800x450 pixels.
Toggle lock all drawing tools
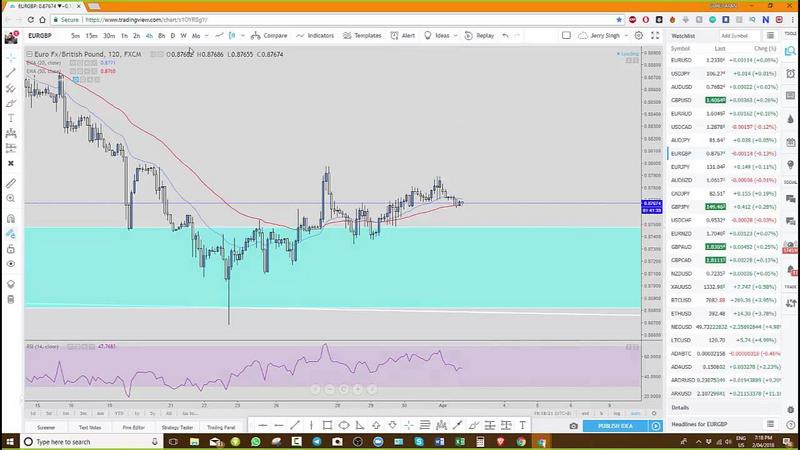tap(11, 249)
